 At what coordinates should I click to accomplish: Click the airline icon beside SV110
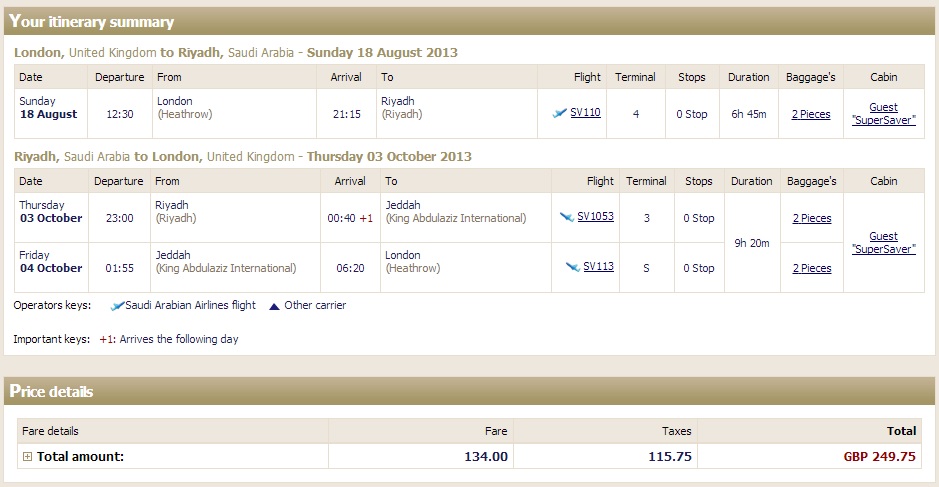point(559,113)
